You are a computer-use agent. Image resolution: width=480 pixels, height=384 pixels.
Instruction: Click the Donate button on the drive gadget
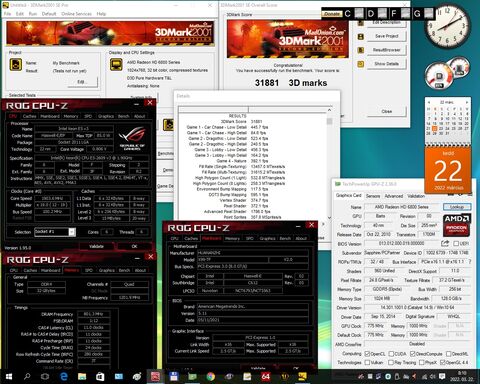click(332, 14)
